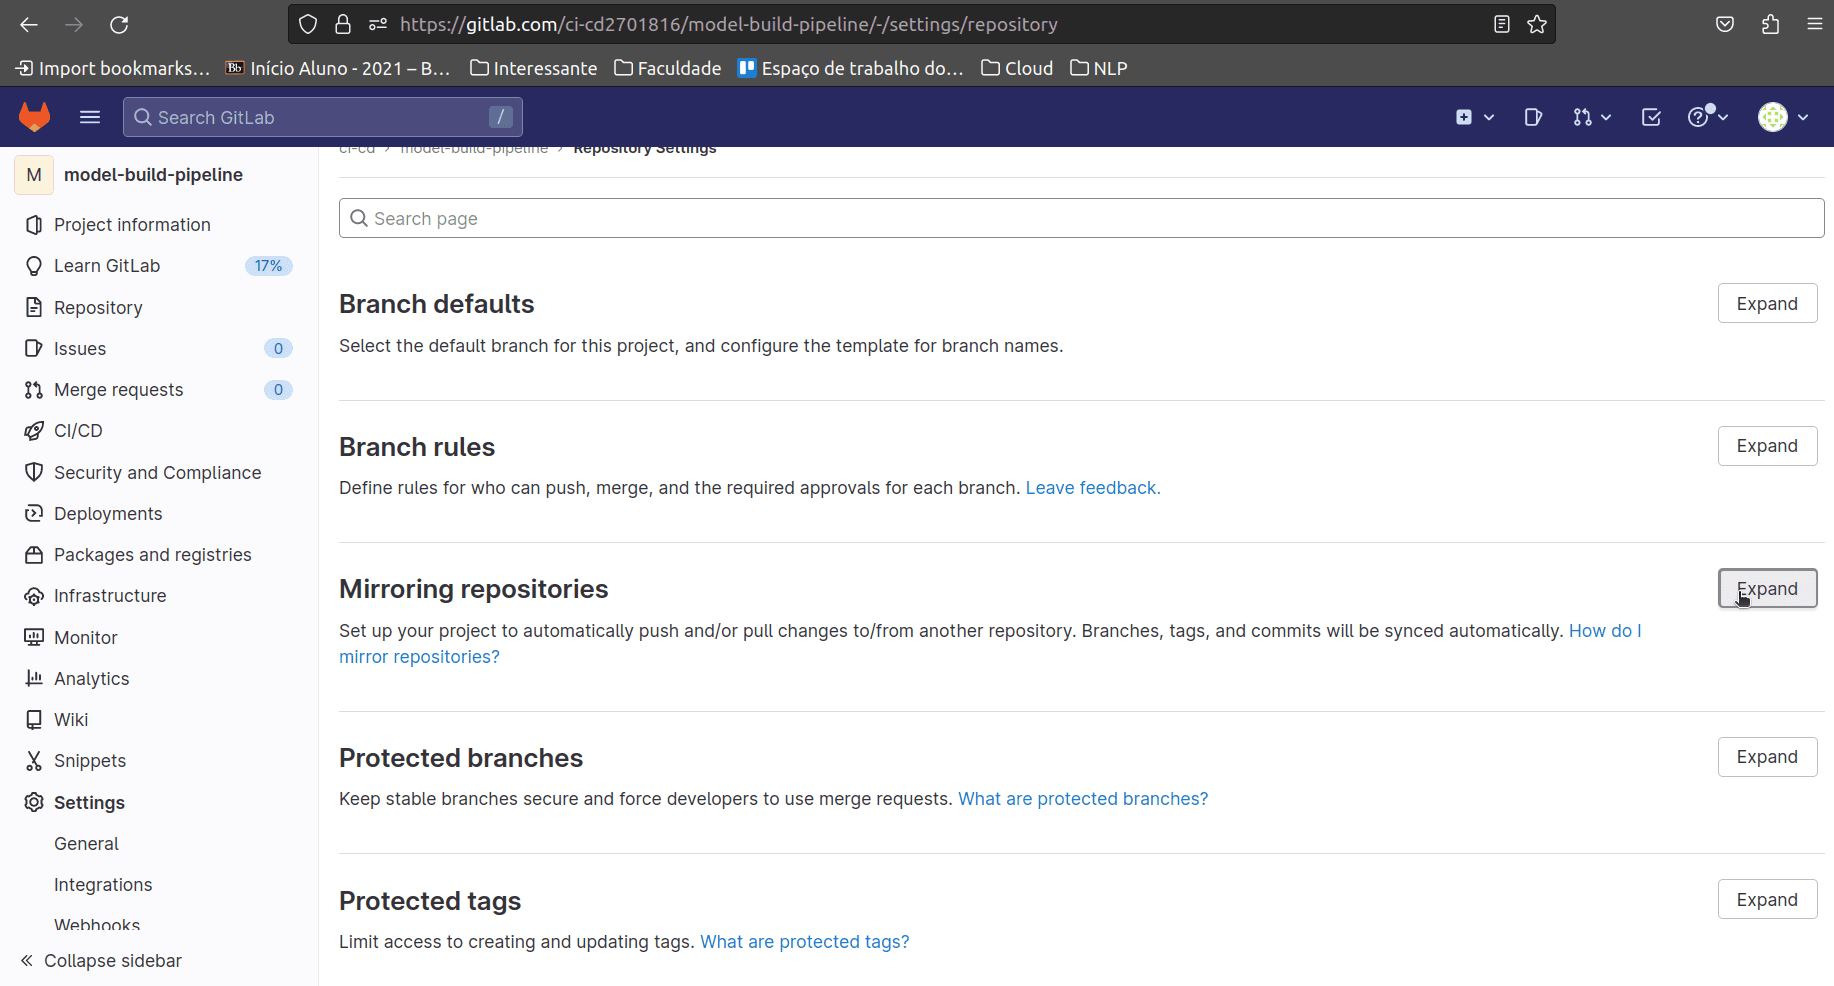Open CI/CD in the sidebar
Viewport: 1834px width, 986px height.
(x=78, y=431)
